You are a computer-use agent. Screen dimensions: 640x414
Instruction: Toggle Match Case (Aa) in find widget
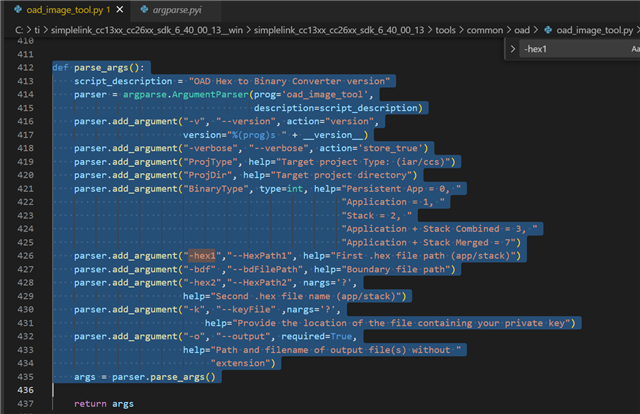pyautogui.click(x=636, y=49)
